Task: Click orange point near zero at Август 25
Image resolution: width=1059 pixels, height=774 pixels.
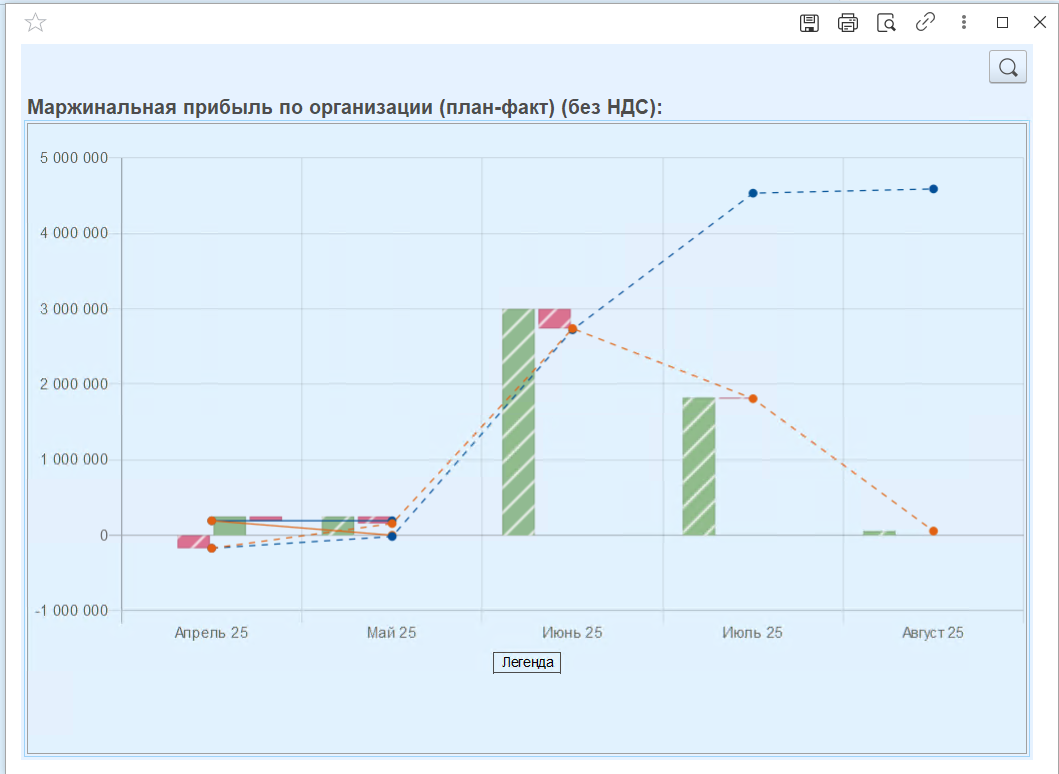Action: point(933,532)
